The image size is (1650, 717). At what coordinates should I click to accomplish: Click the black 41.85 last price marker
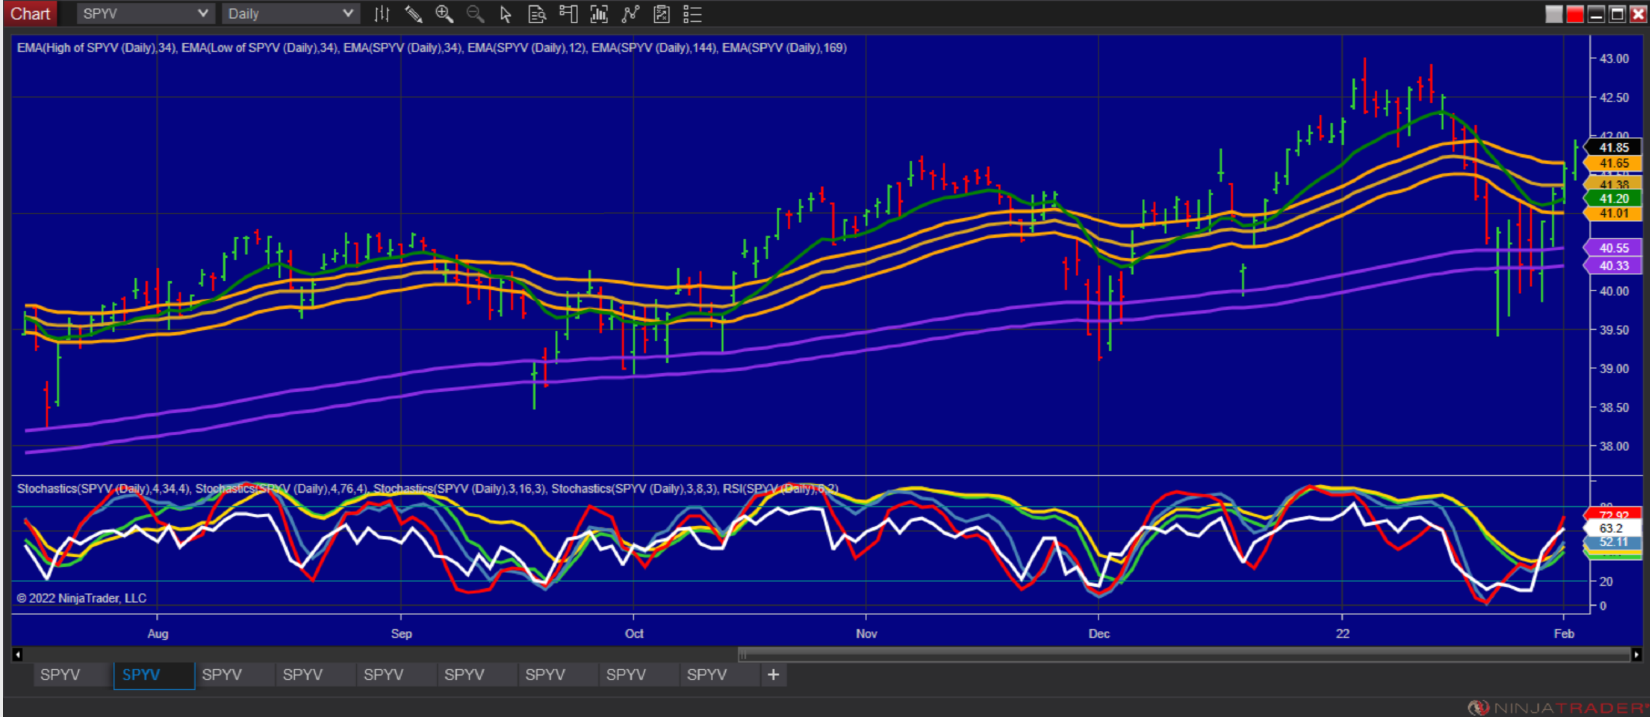(1613, 148)
